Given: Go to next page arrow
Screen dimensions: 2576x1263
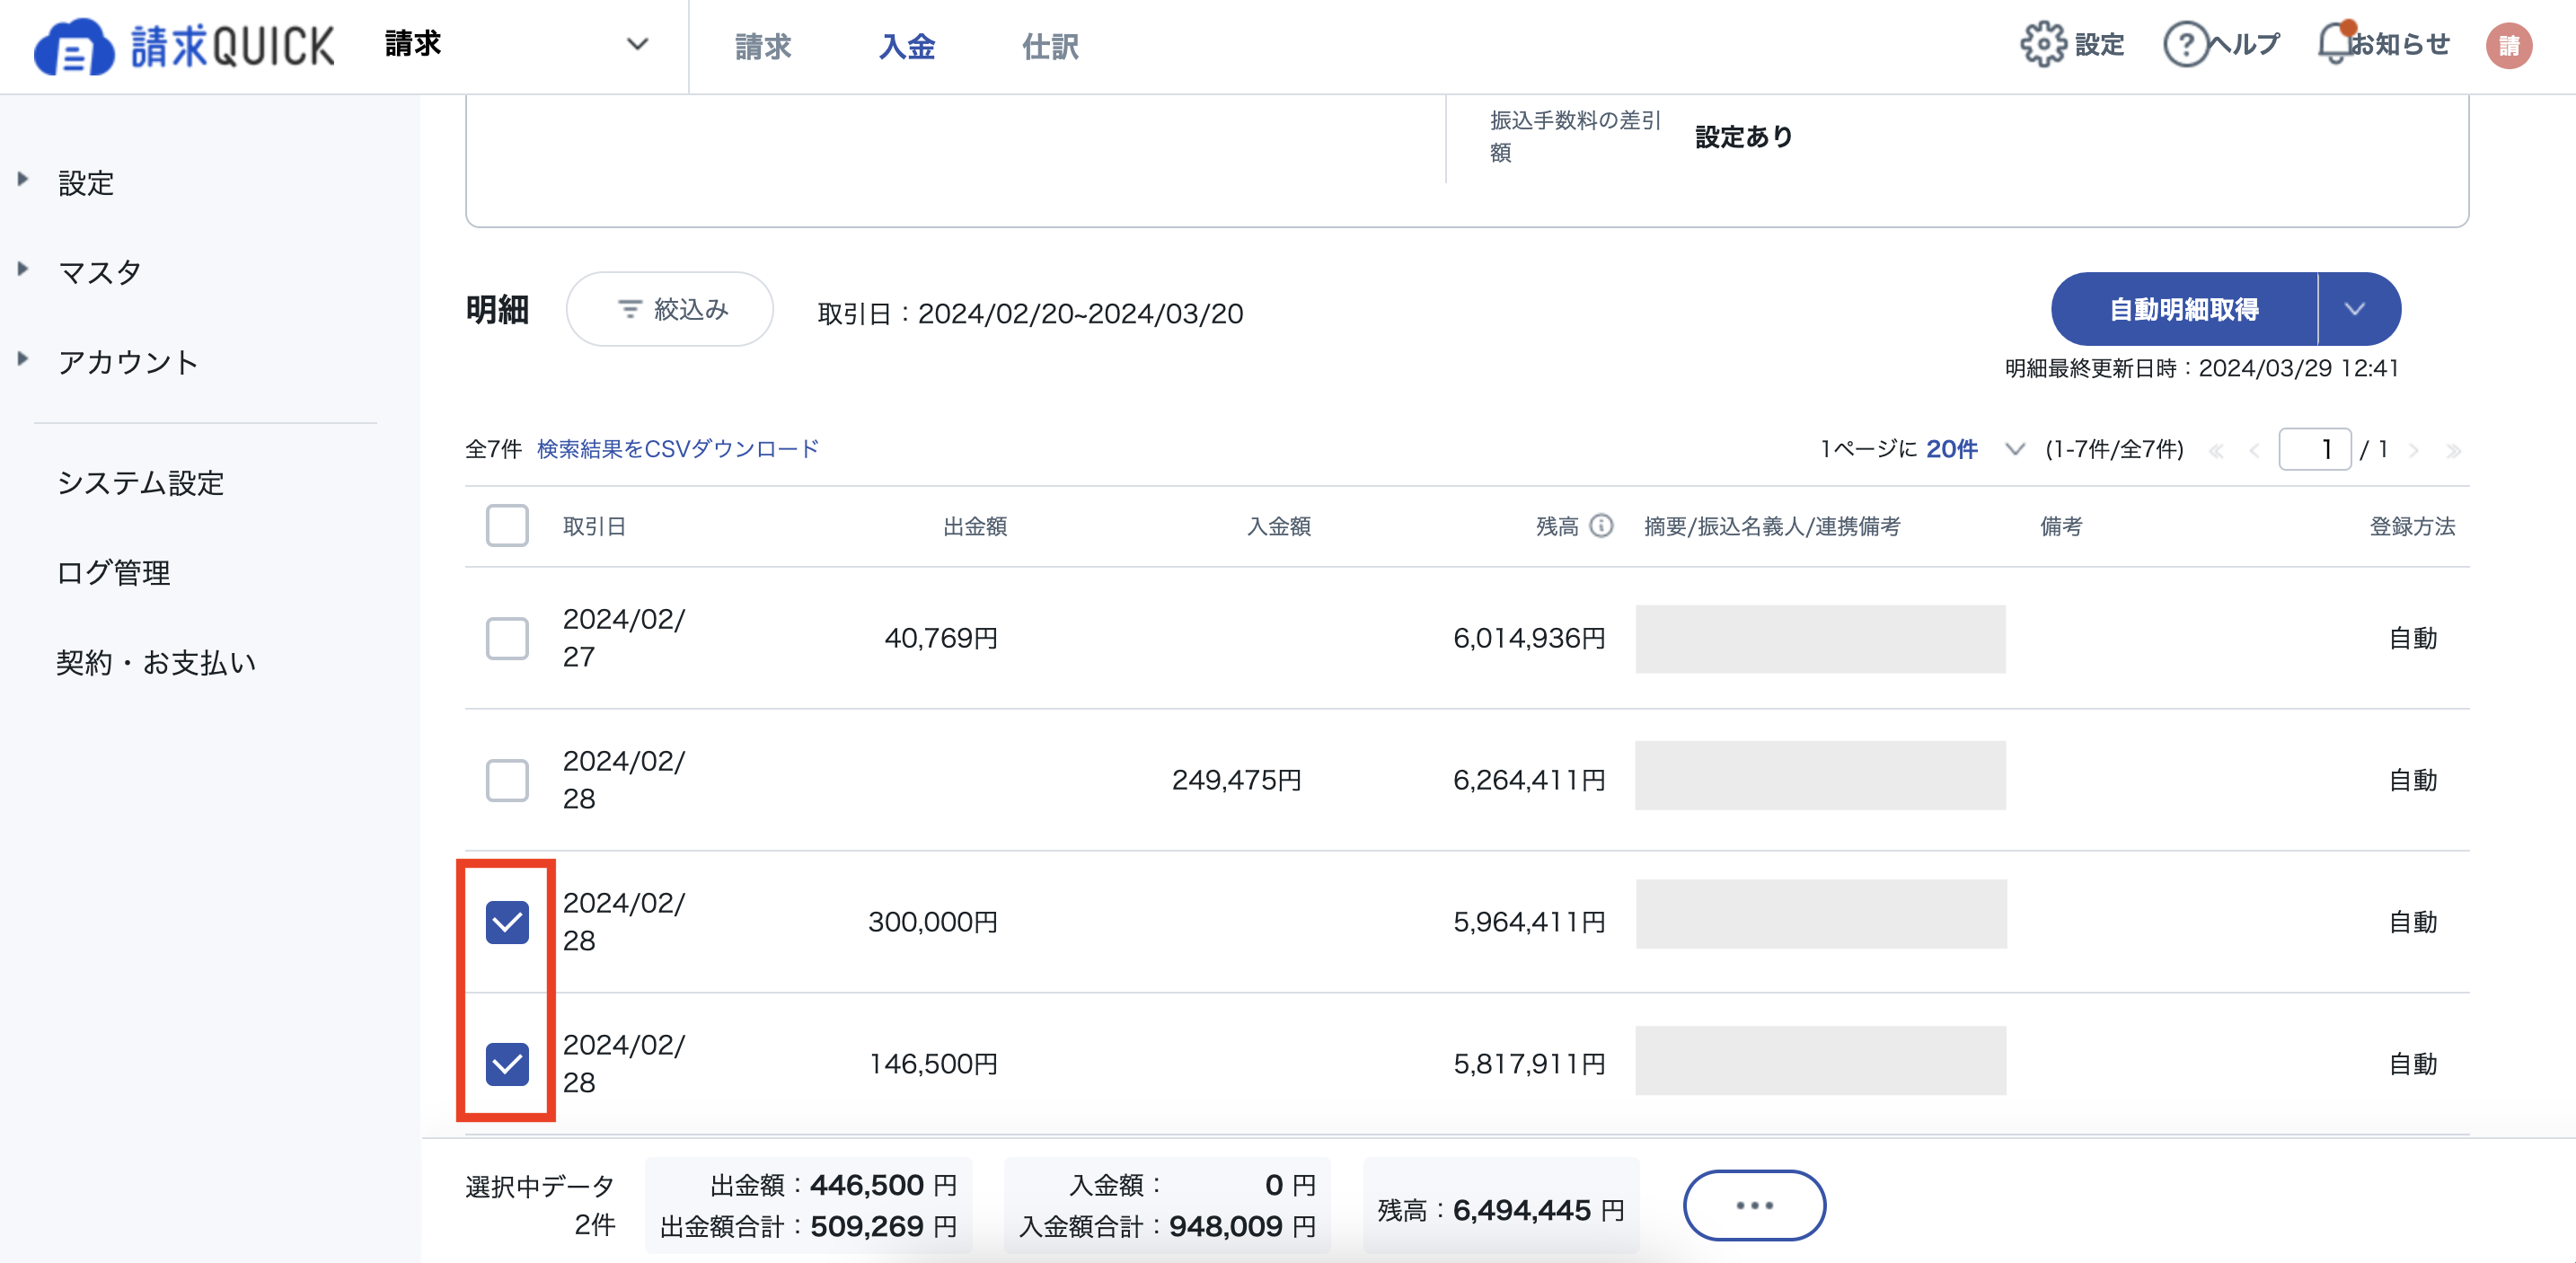Looking at the screenshot, I should tap(2414, 451).
